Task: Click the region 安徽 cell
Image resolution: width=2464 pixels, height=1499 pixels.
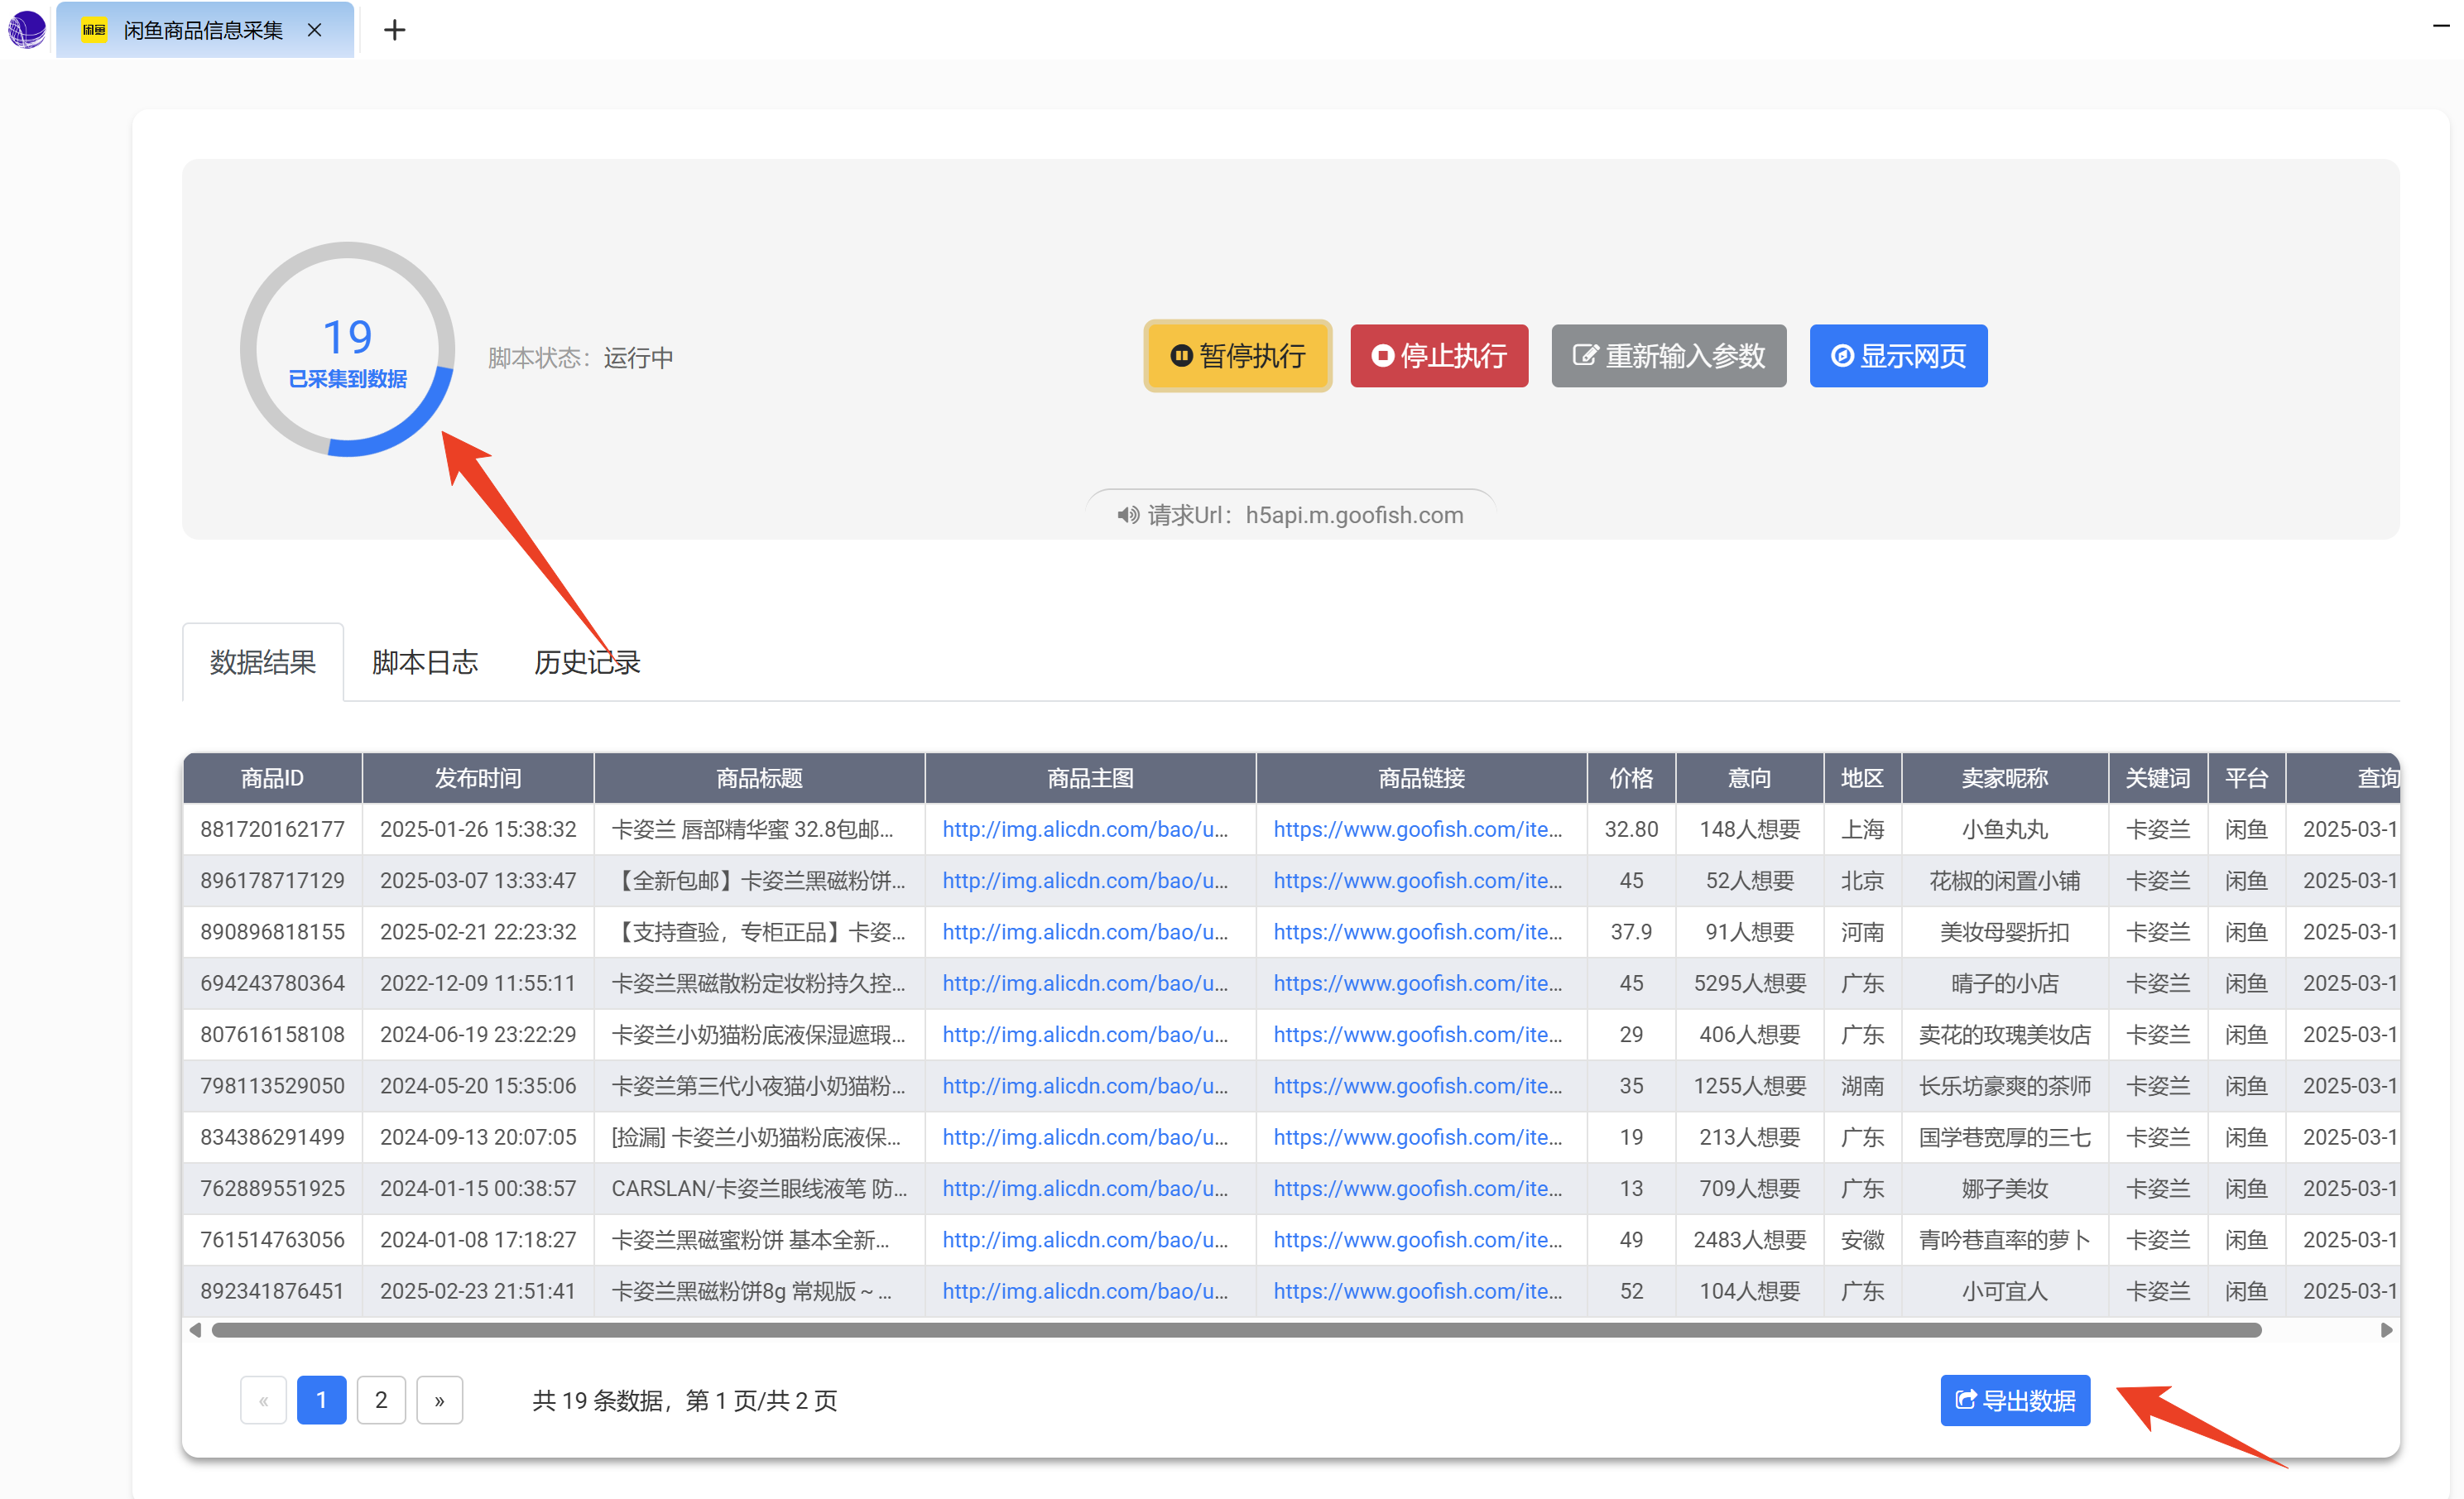Action: [x=1862, y=1239]
